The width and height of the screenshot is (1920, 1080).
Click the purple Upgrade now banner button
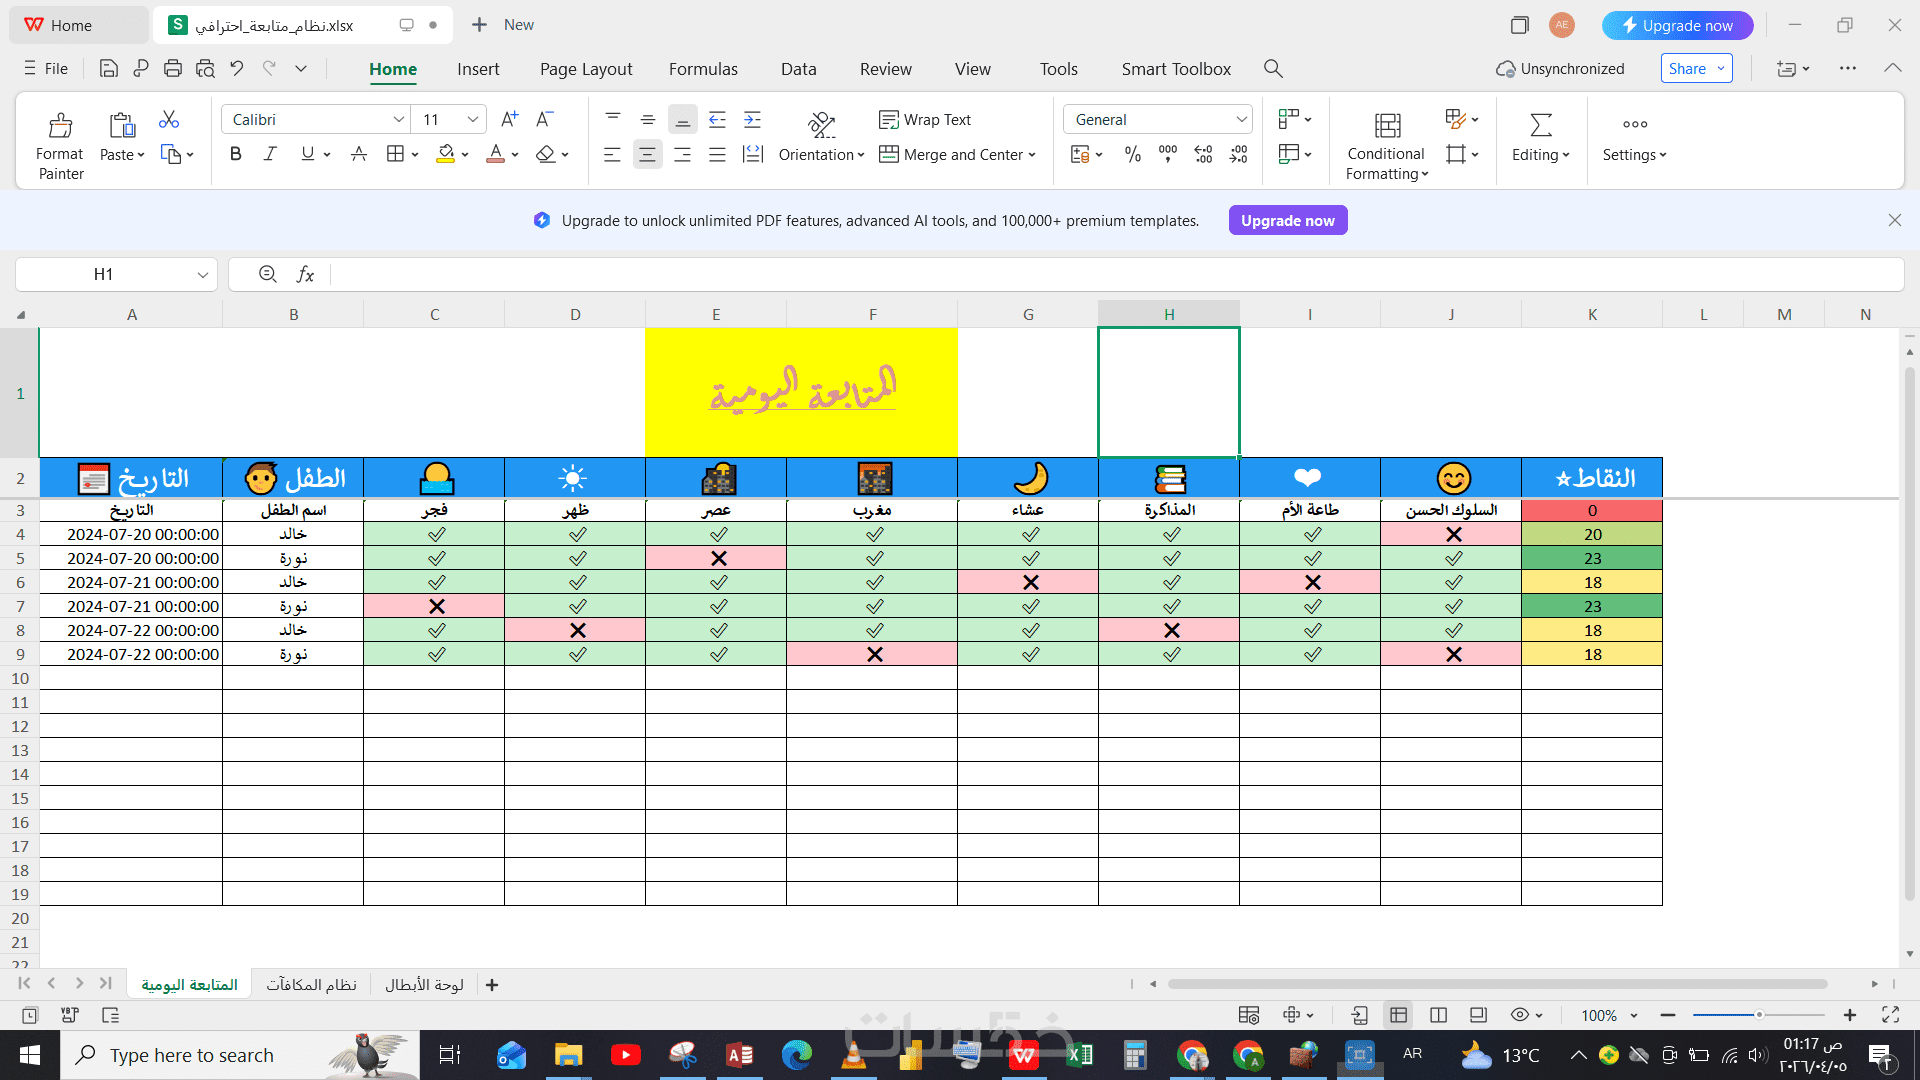(x=1287, y=221)
